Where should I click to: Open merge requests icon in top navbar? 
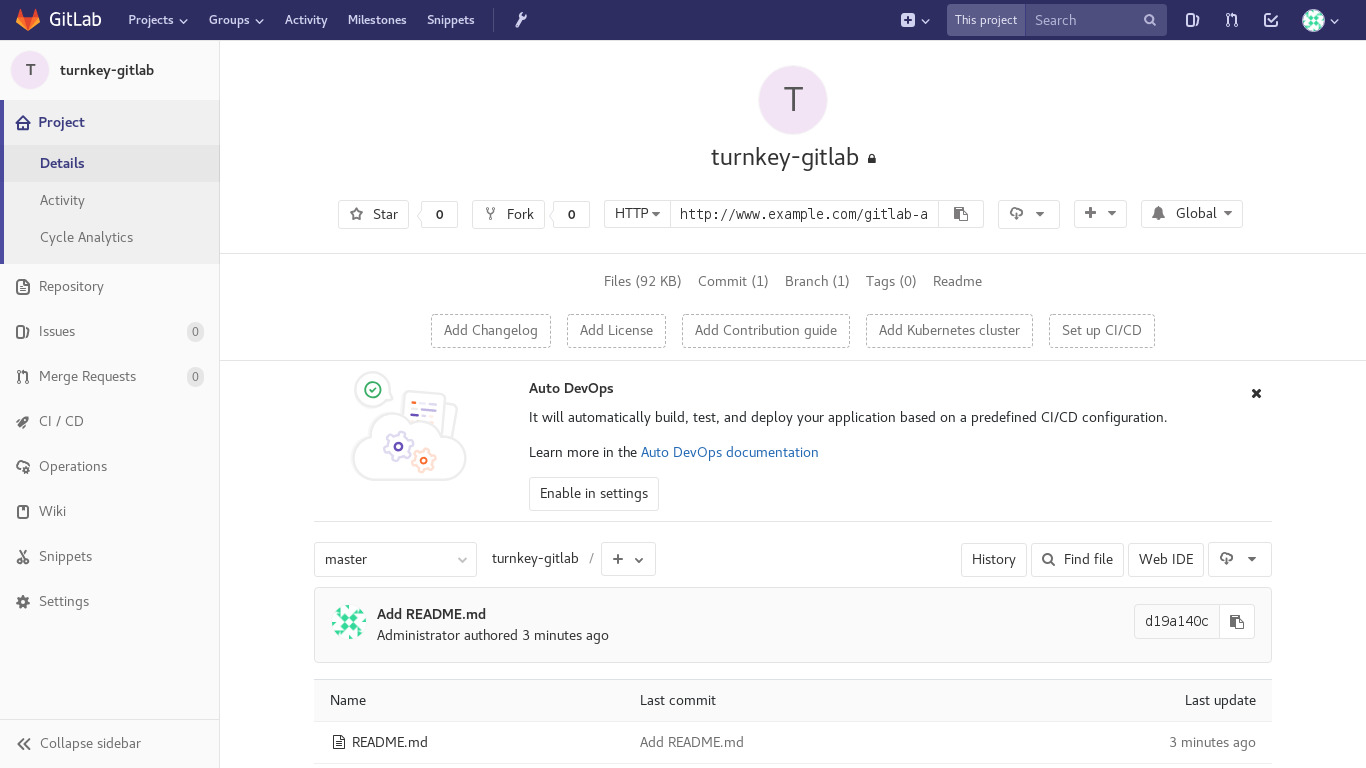[1232, 20]
